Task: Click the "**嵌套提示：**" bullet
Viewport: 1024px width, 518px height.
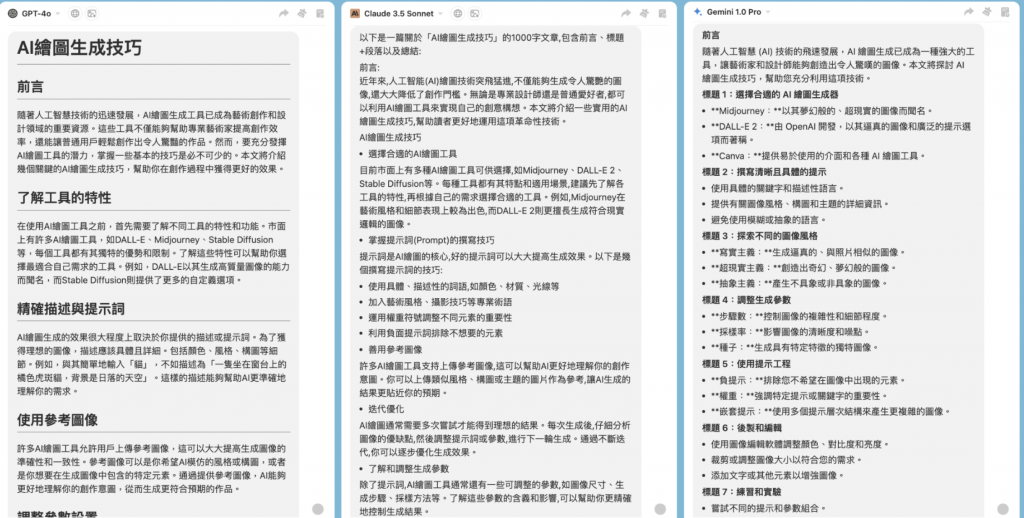Action: 830,412
